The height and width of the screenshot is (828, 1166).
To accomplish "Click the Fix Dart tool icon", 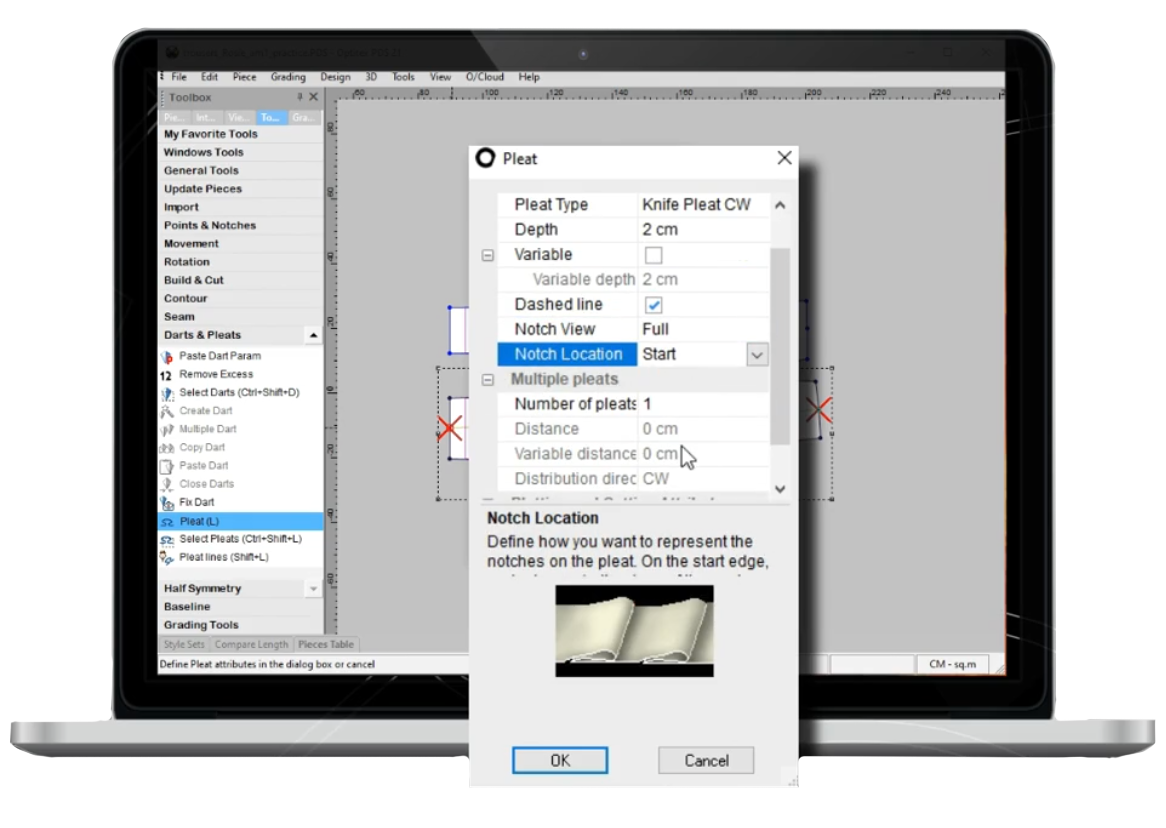I will tap(168, 503).
